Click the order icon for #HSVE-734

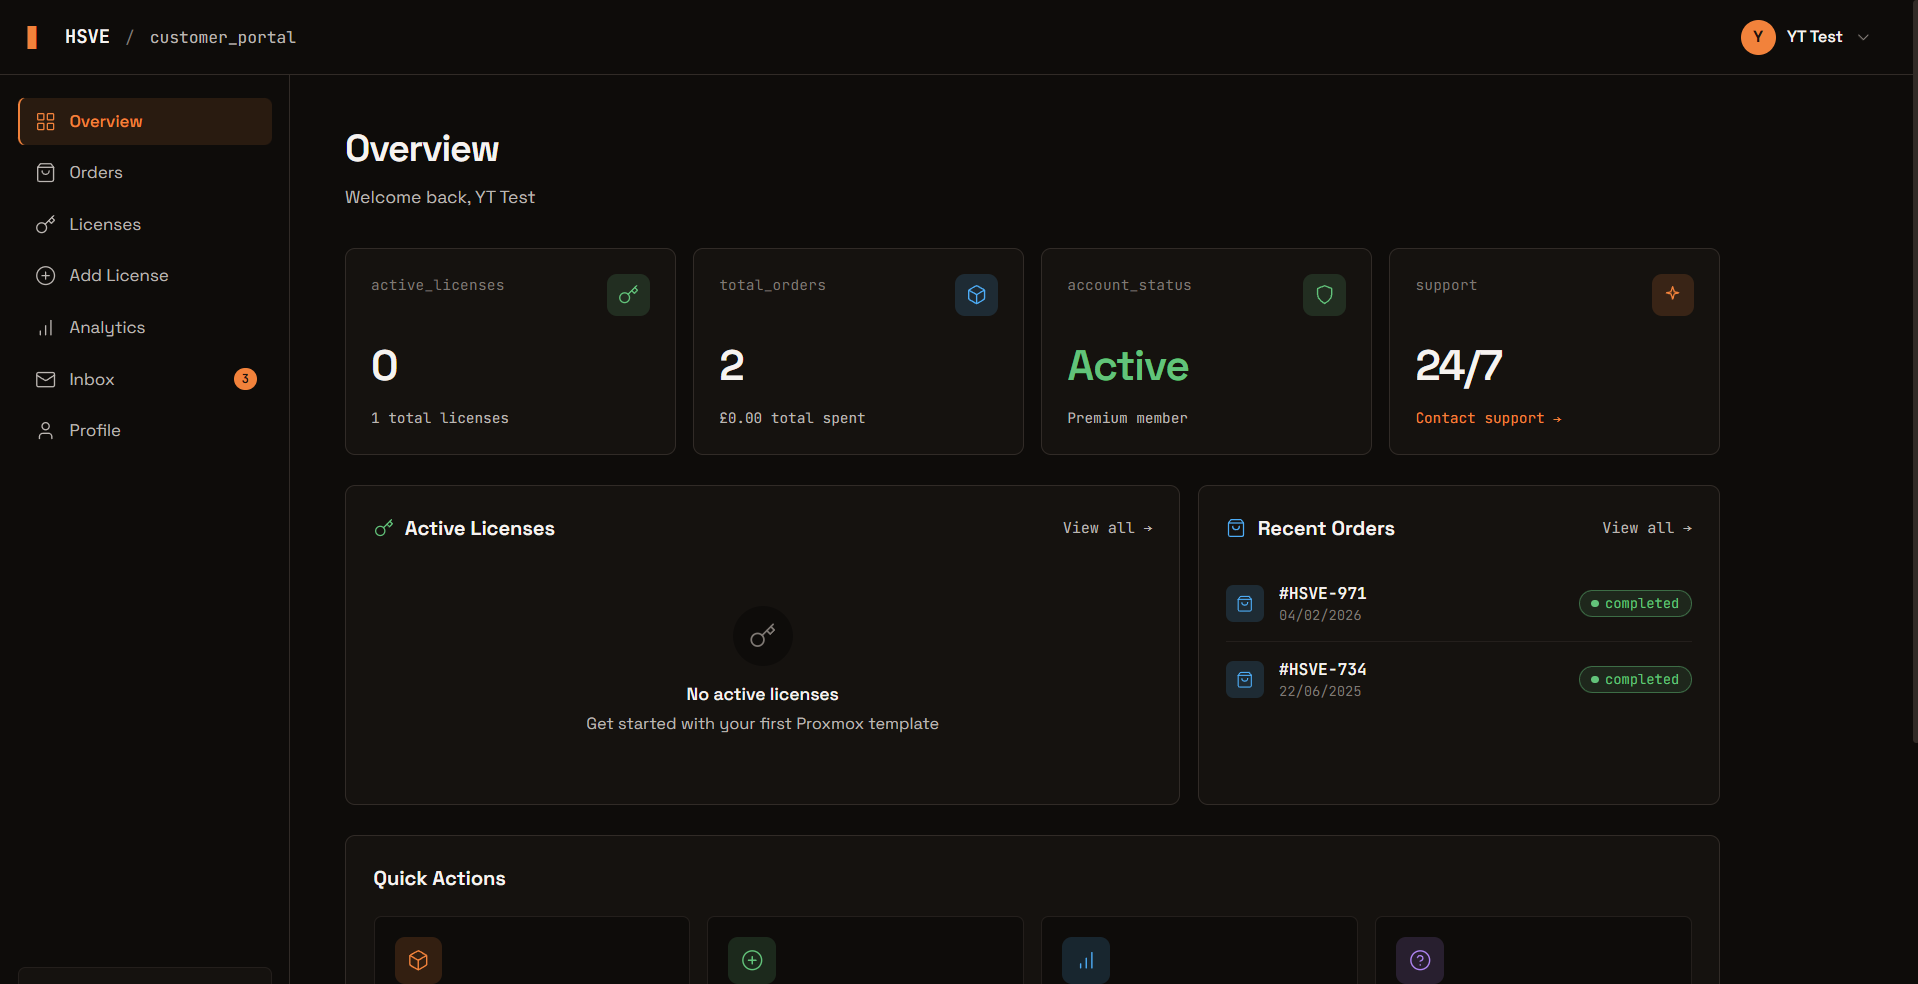(x=1245, y=680)
